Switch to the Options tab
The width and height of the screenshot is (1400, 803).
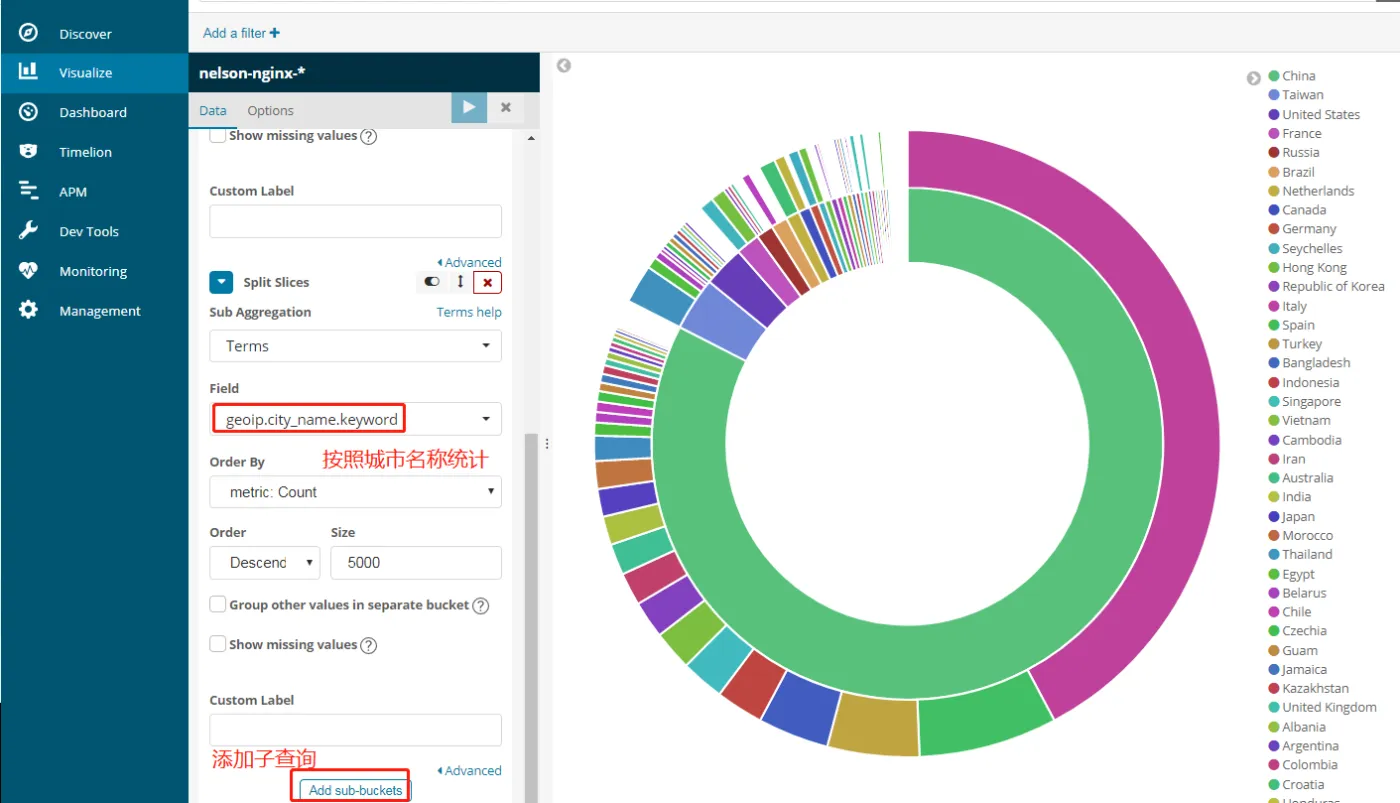270,110
